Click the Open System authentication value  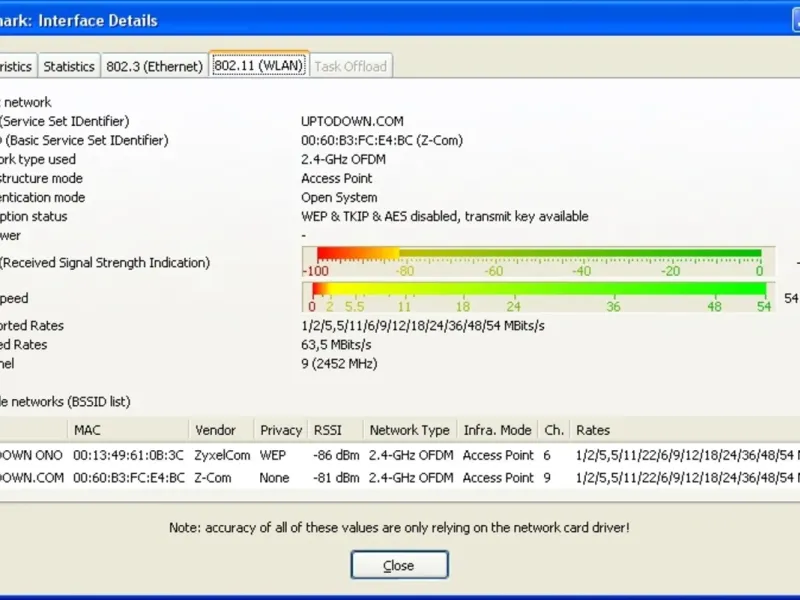(339, 197)
